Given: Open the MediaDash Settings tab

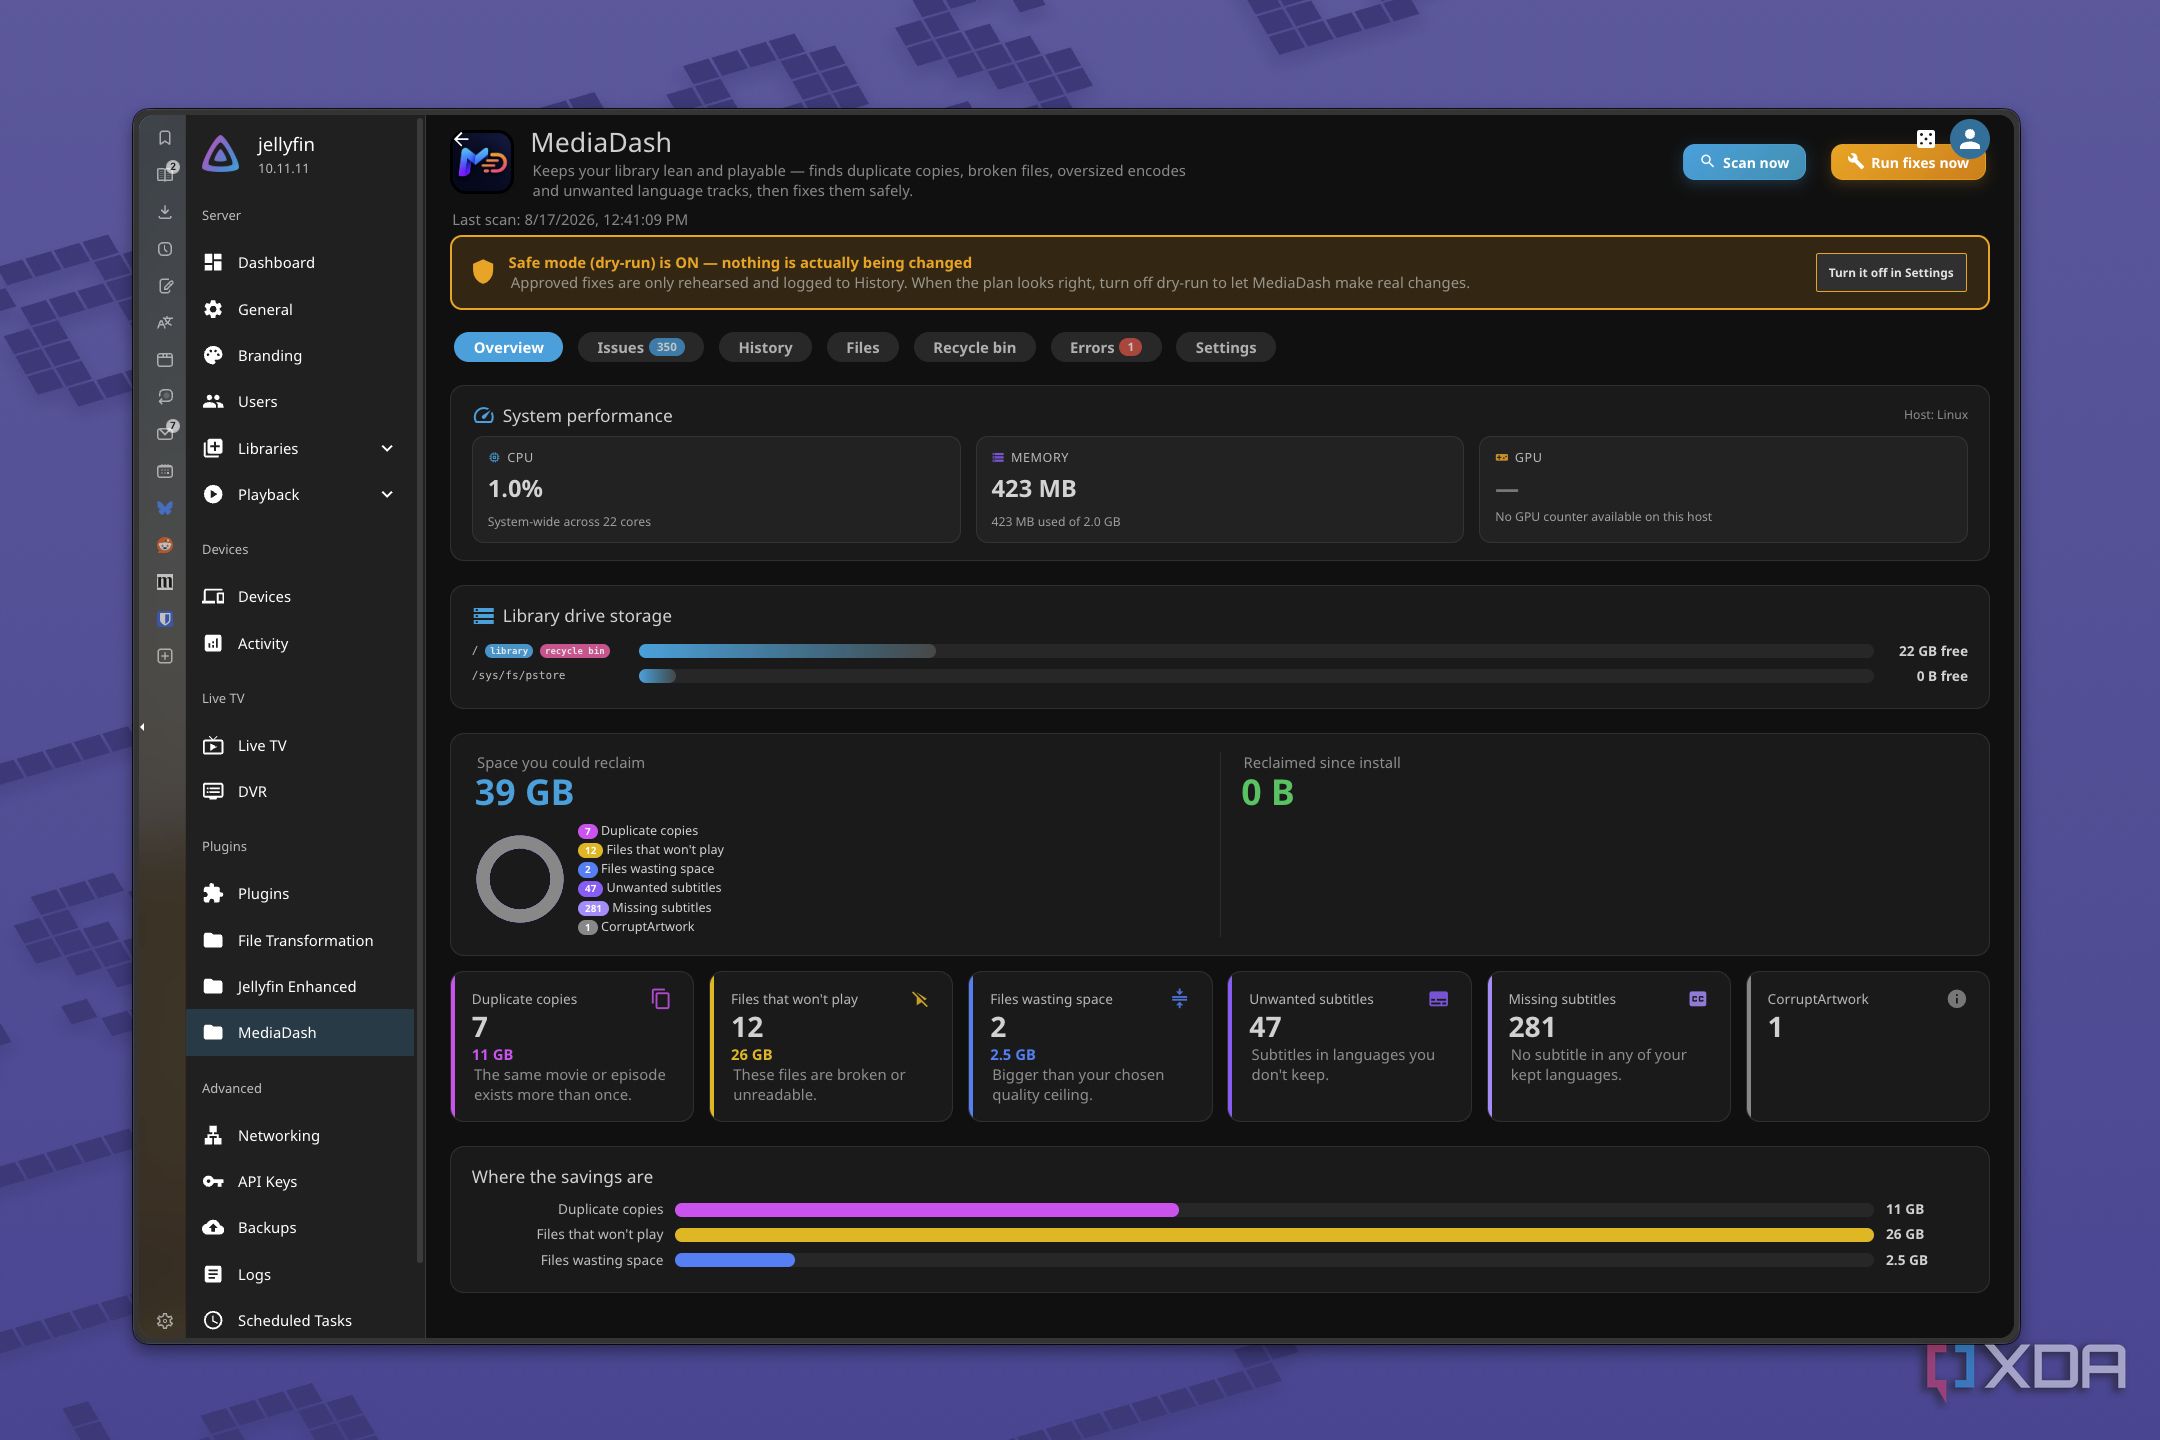Looking at the screenshot, I should (x=1225, y=347).
